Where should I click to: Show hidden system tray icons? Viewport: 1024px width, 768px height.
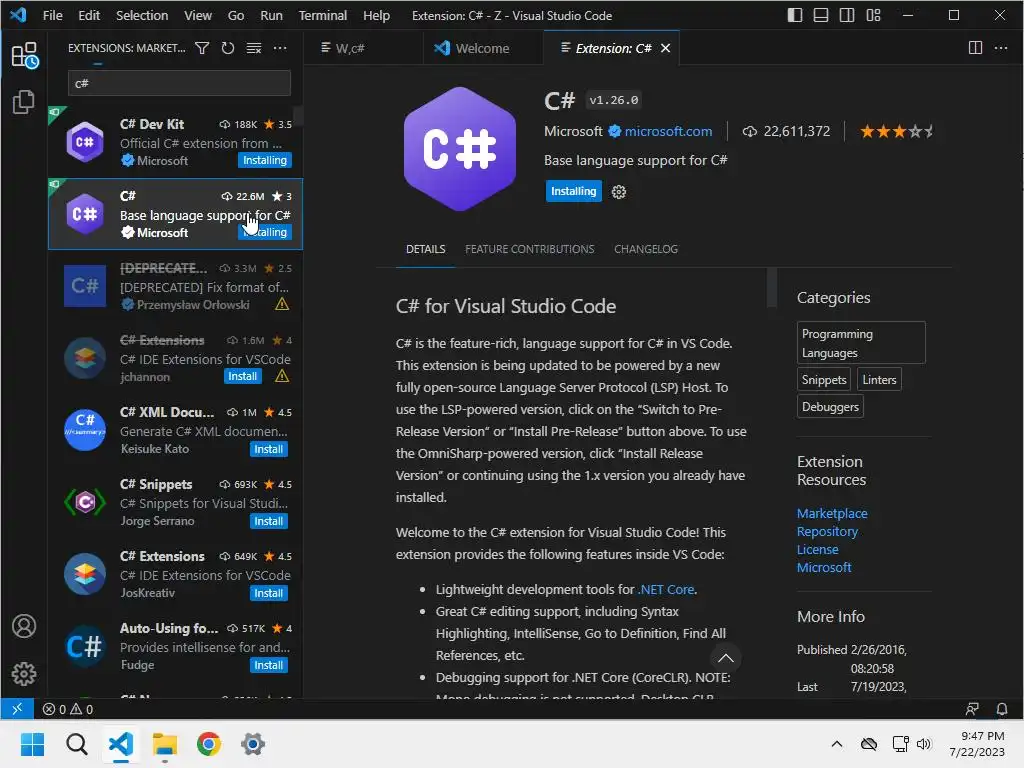pos(837,744)
